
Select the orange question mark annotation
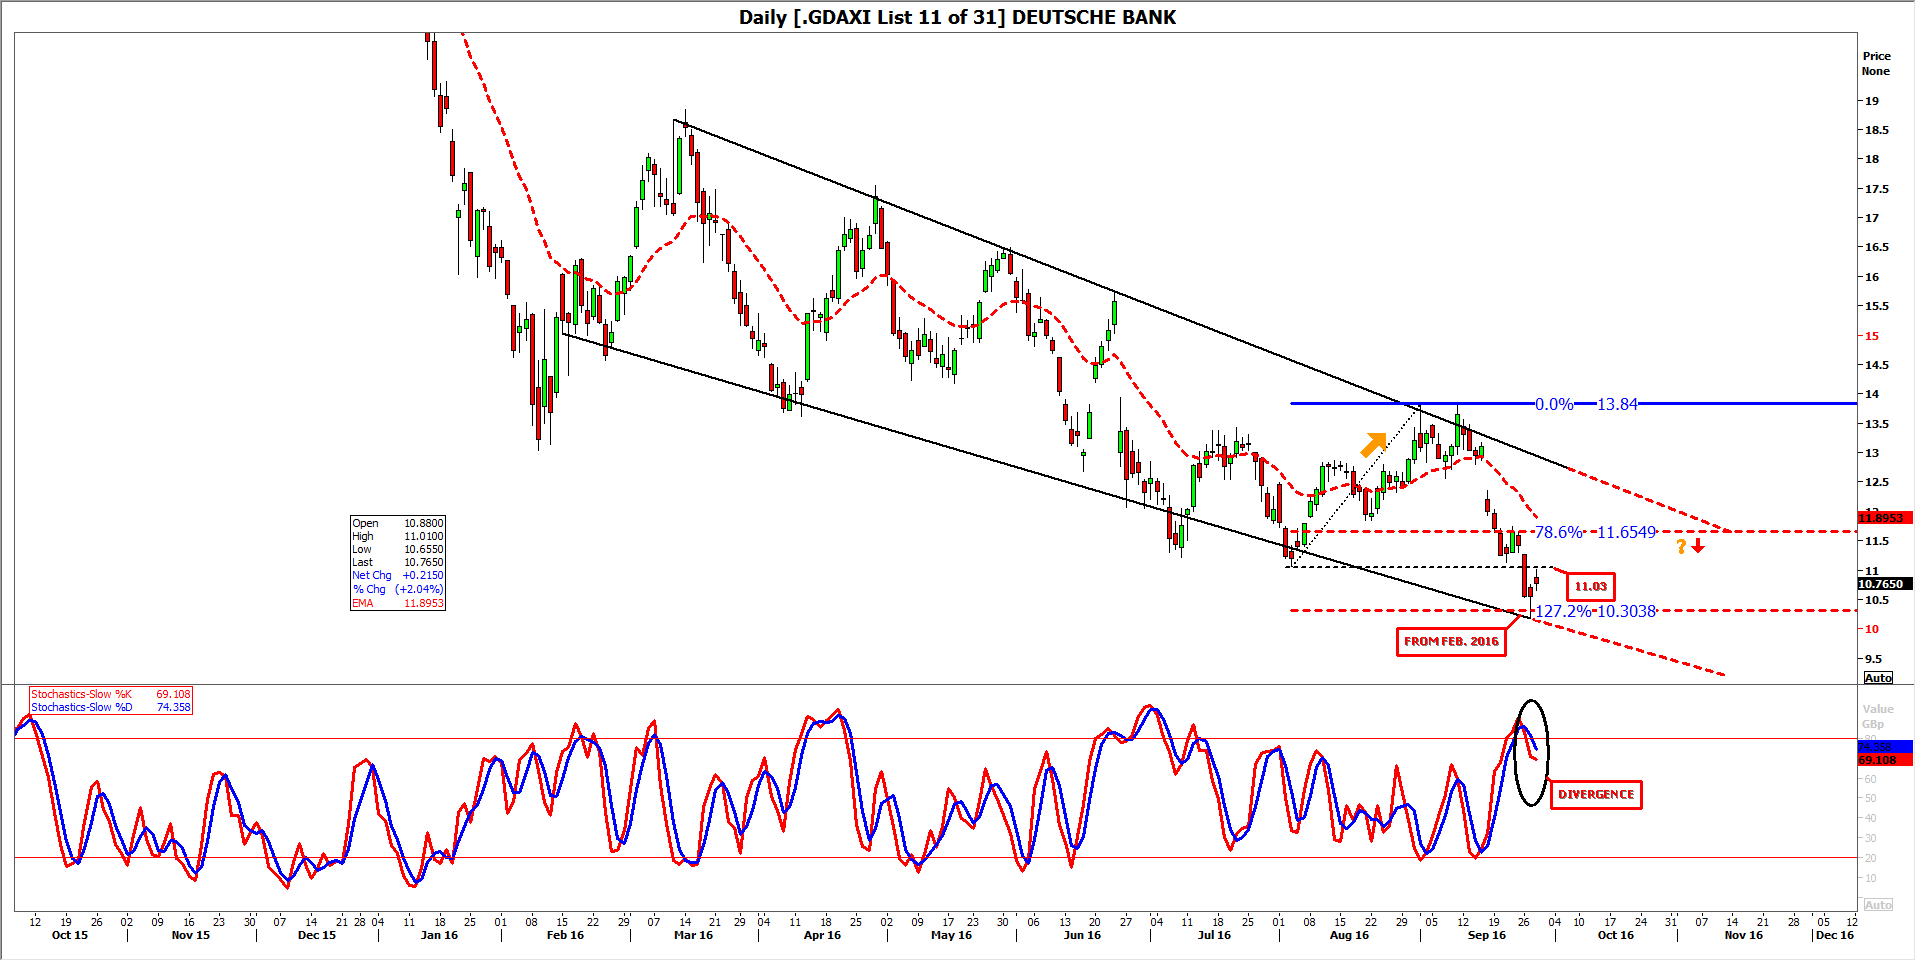[x=1681, y=546]
